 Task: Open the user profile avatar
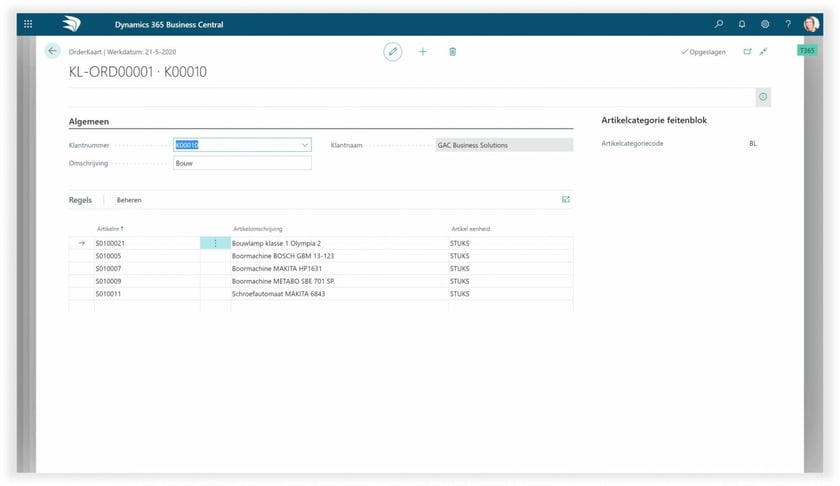coord(811,24)
